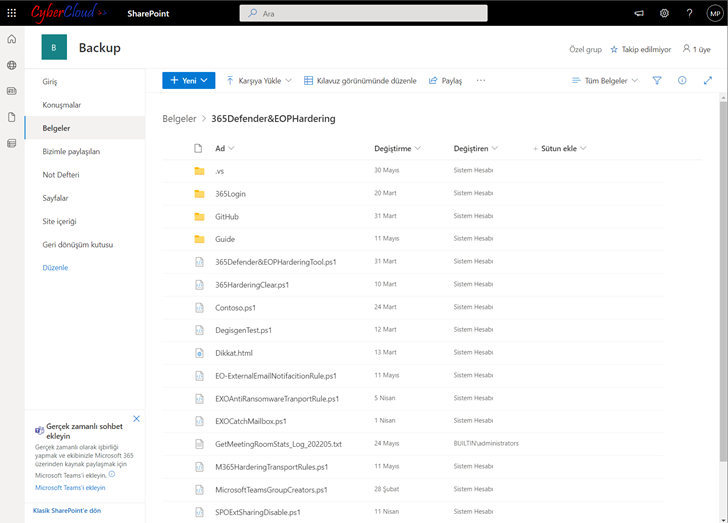This screenshot has width=728, height=523.
Task: Click the GitHub folder icon
Action: click(199, 216)
